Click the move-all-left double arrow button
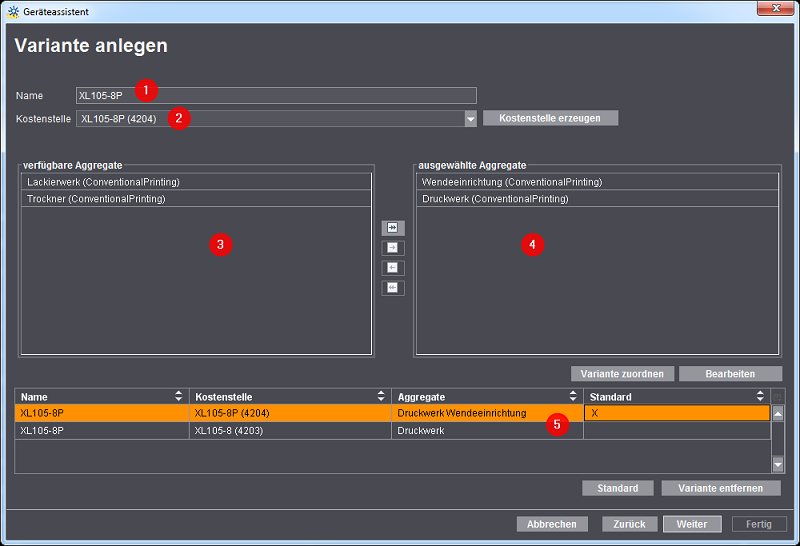This screenshot has width=800, height=546. tap(393, 288)
